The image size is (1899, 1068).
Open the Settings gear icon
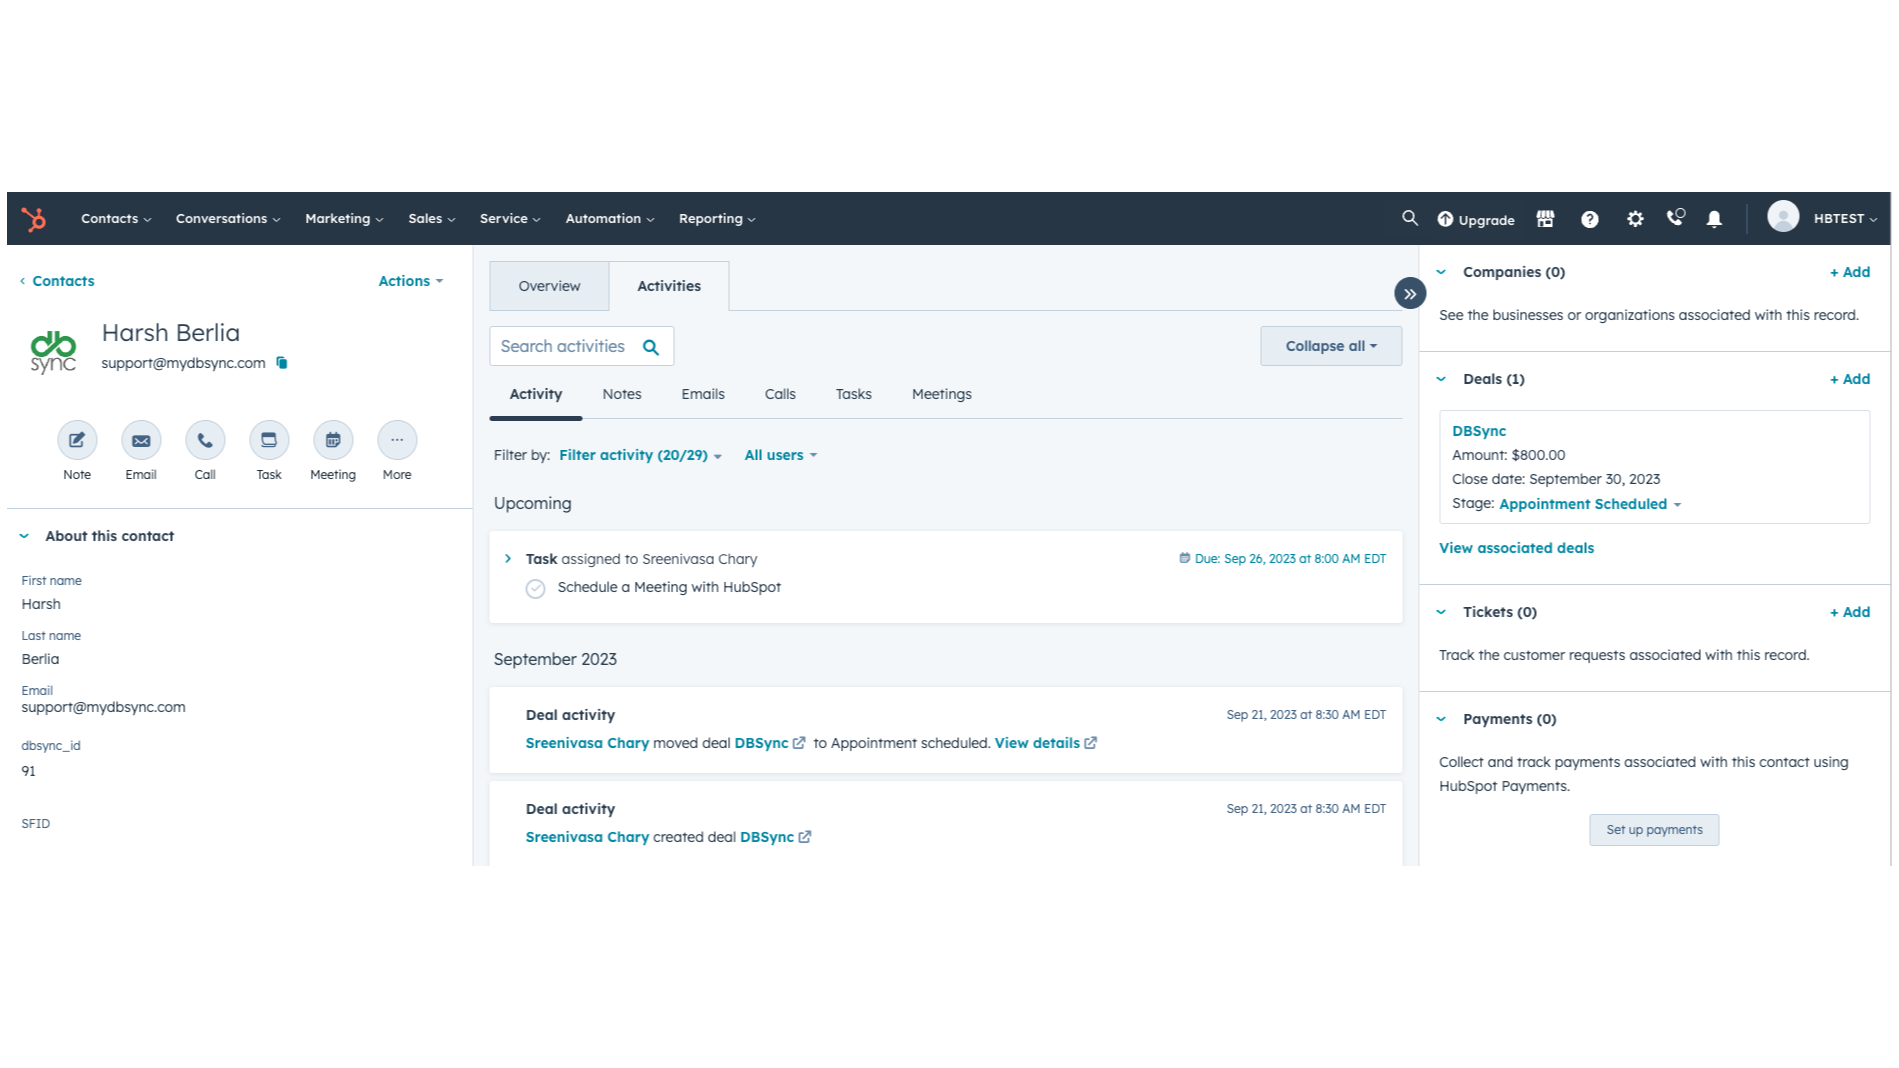tap(1635, 219)
